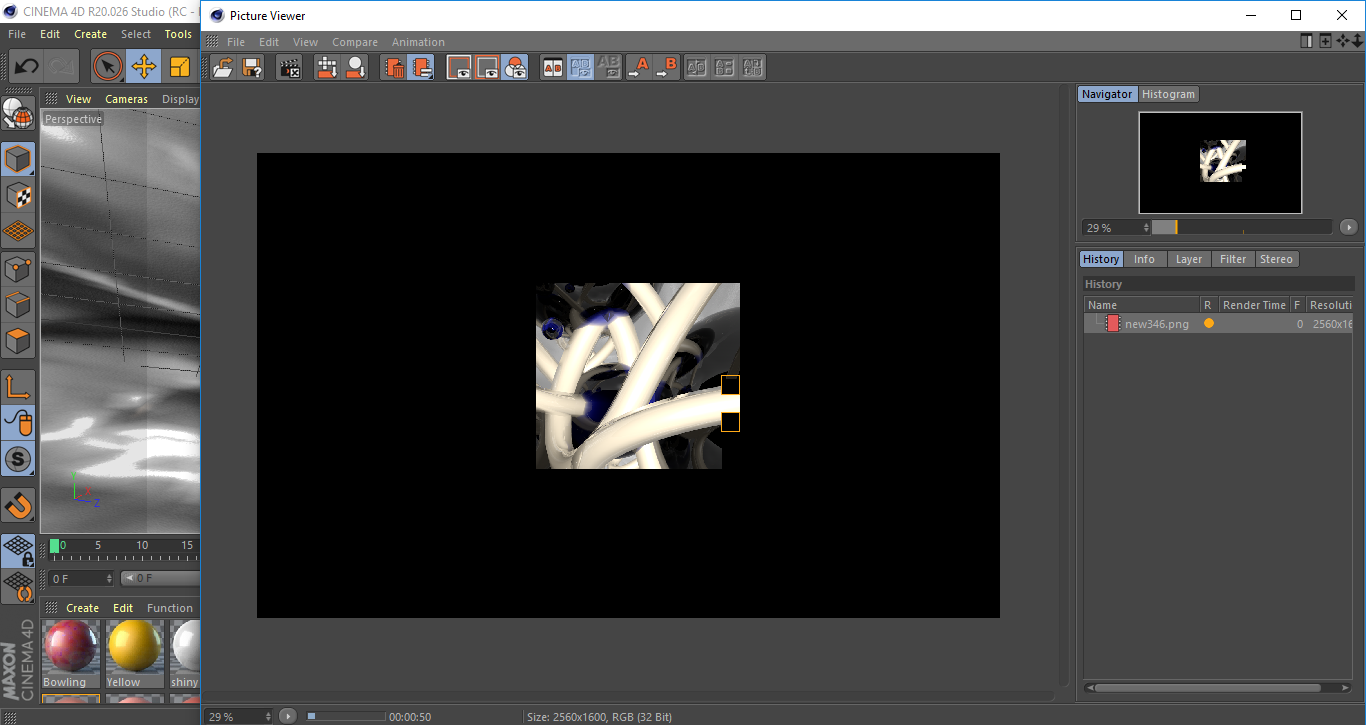Toggle the RGB channels eye icon

tap(515, 67)
